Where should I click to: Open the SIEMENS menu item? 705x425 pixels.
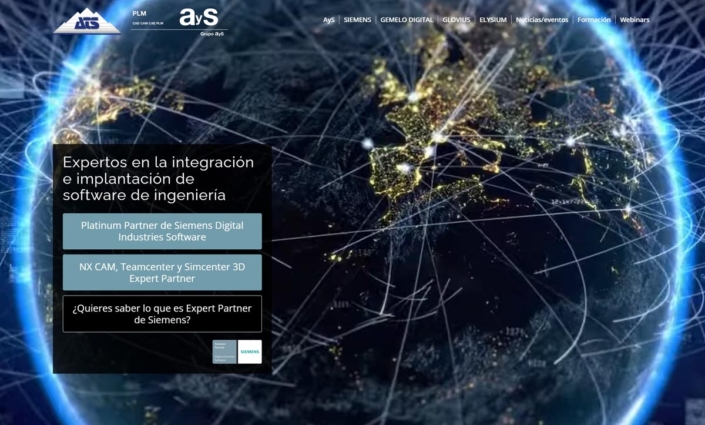pos(357,20)
